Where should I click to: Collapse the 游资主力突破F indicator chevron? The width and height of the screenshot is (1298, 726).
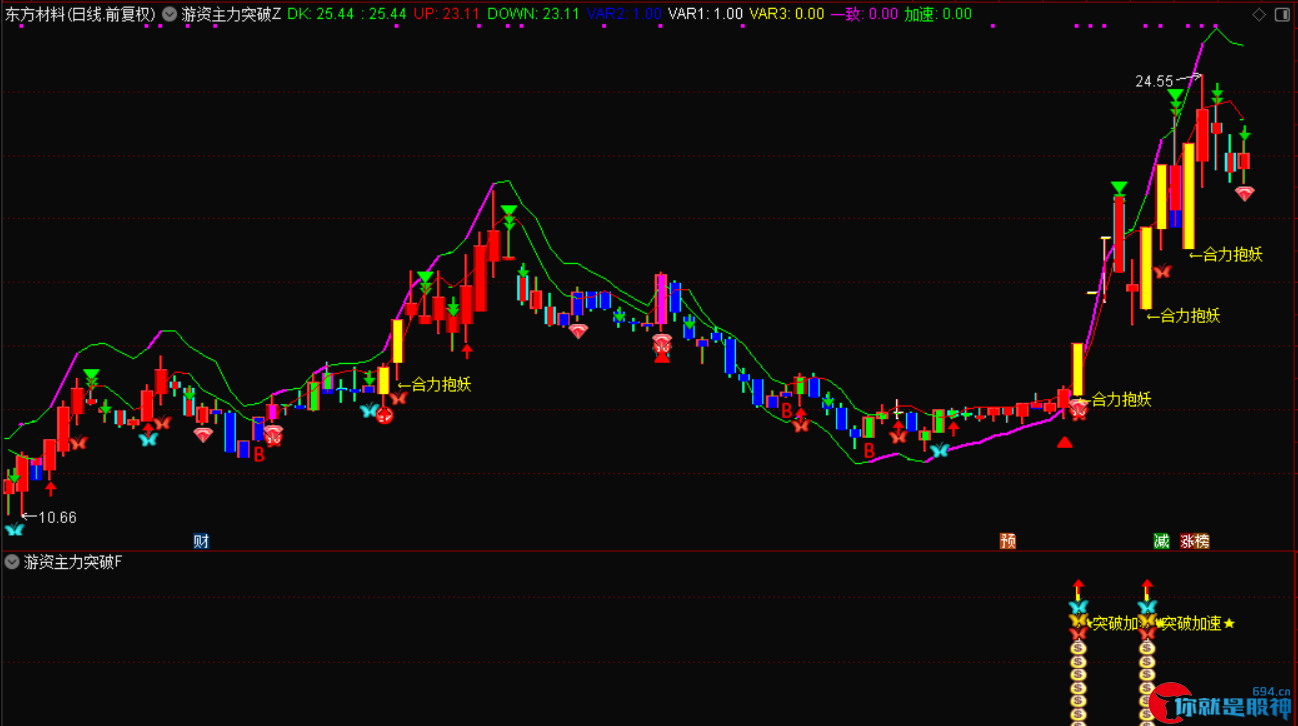[x=12, y=562]
